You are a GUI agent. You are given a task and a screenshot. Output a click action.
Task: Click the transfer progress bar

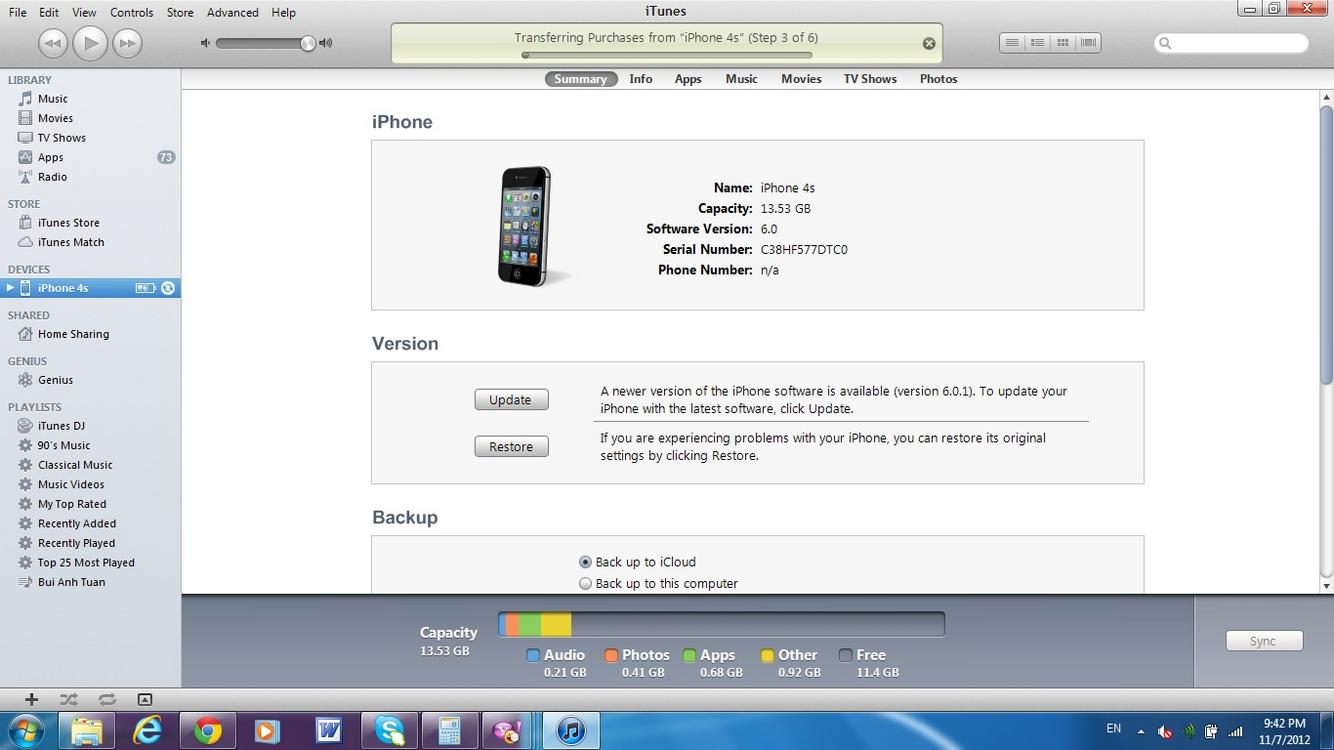[667, 55]
